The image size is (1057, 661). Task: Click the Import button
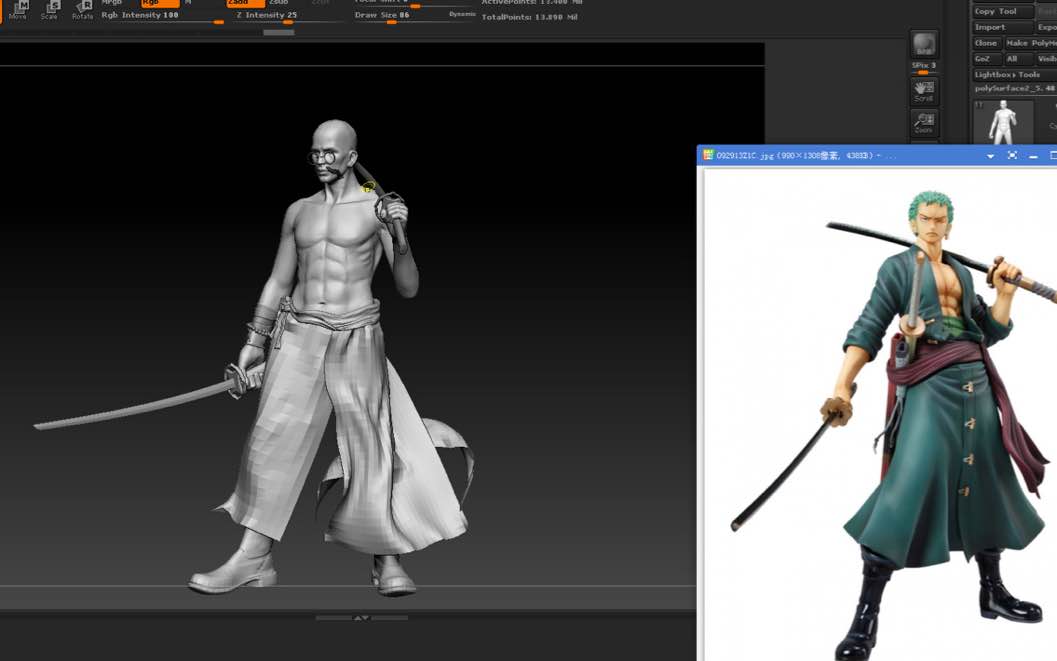click(x=1003, y=27)
